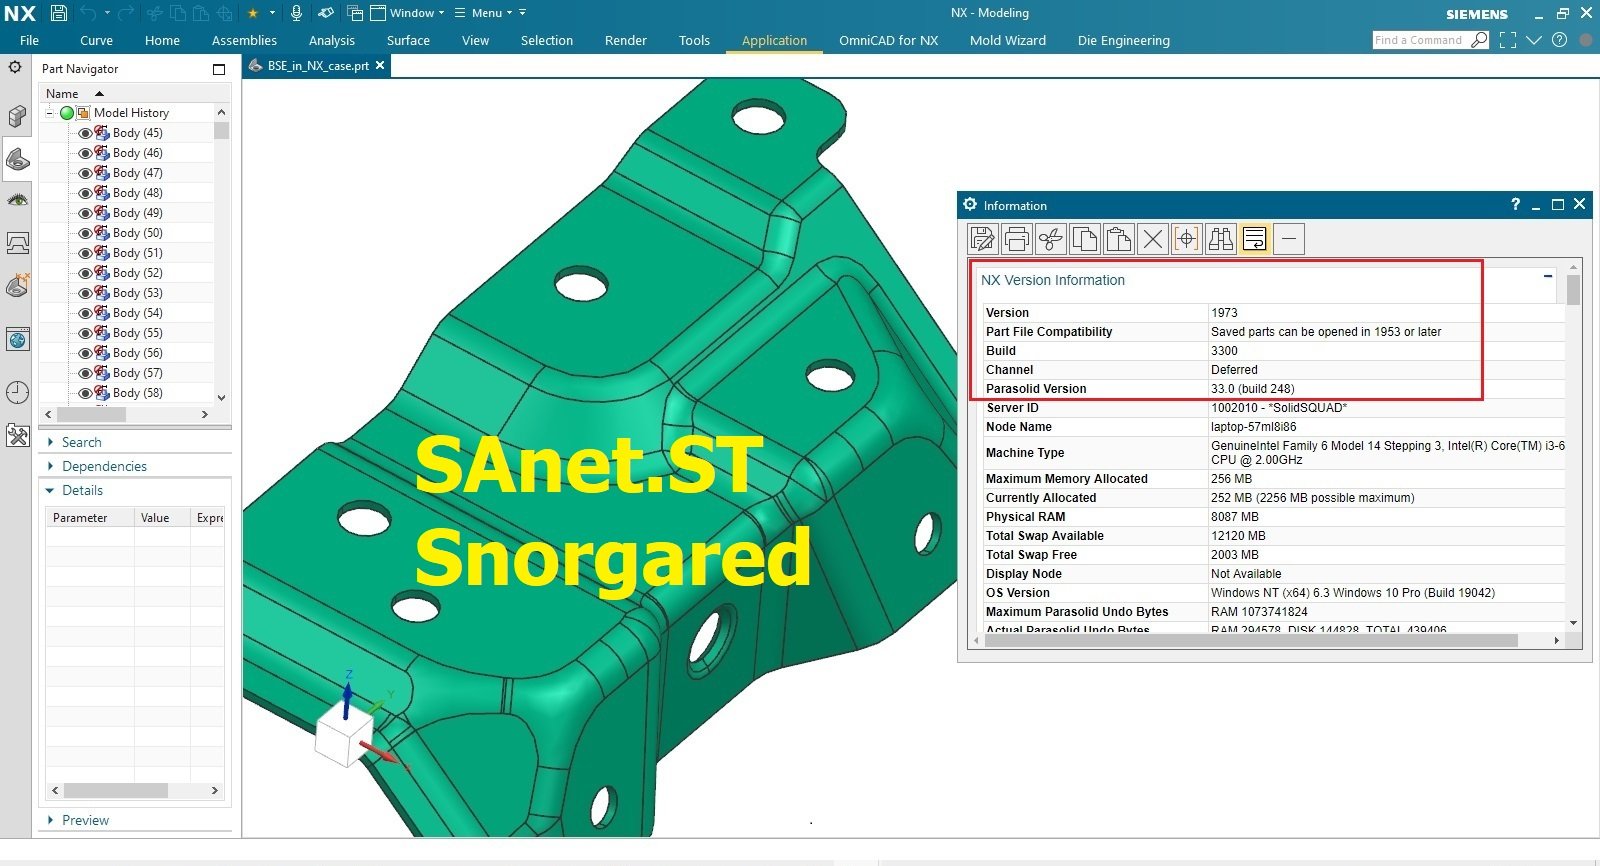The height and width of the screenshot is (866, 1600).
Task: Click the search icon beside Find a Command
Action: (x=1480, y=40)
